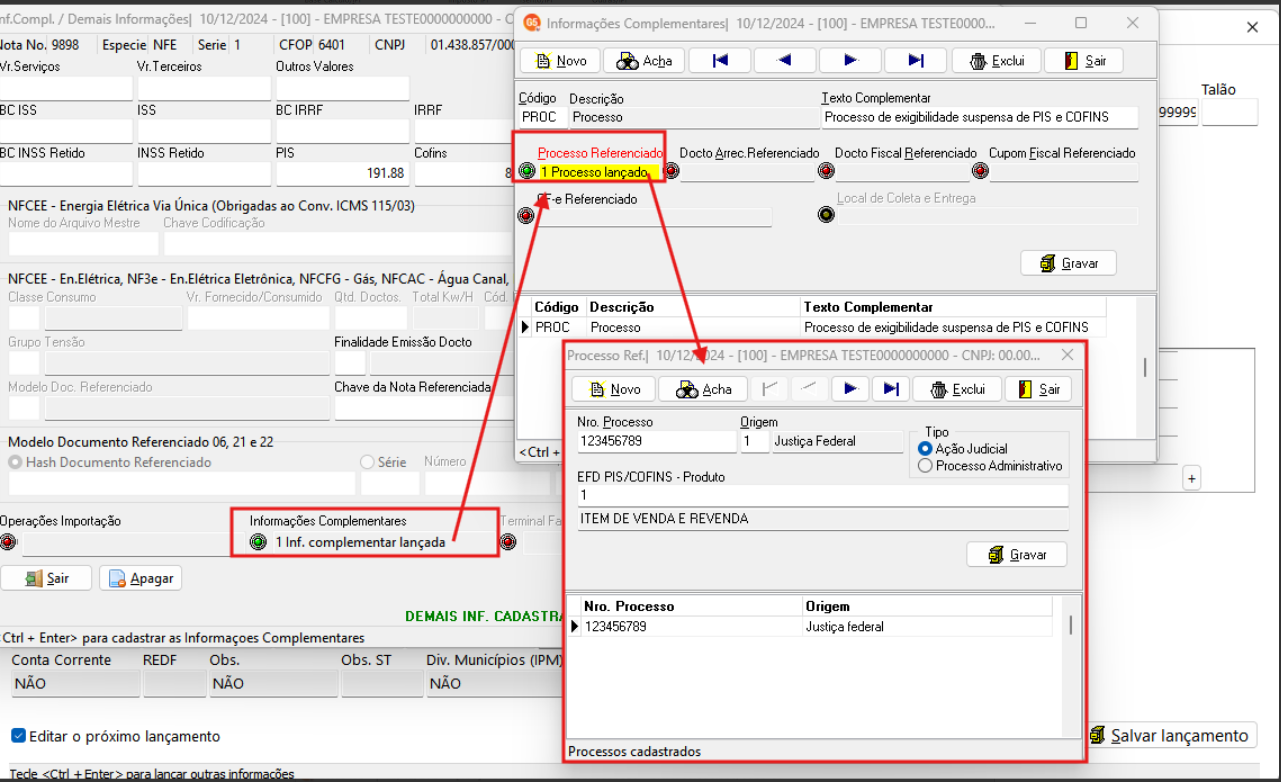Go to first record in Informações Complementares

pyautogui.click(x=719, y=61)
